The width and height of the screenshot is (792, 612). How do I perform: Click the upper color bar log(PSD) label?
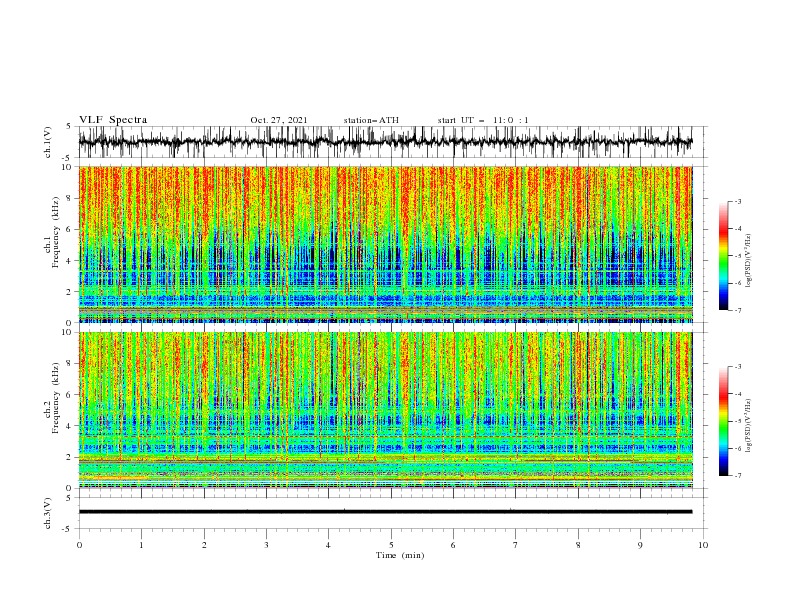(x=749, y=261)
